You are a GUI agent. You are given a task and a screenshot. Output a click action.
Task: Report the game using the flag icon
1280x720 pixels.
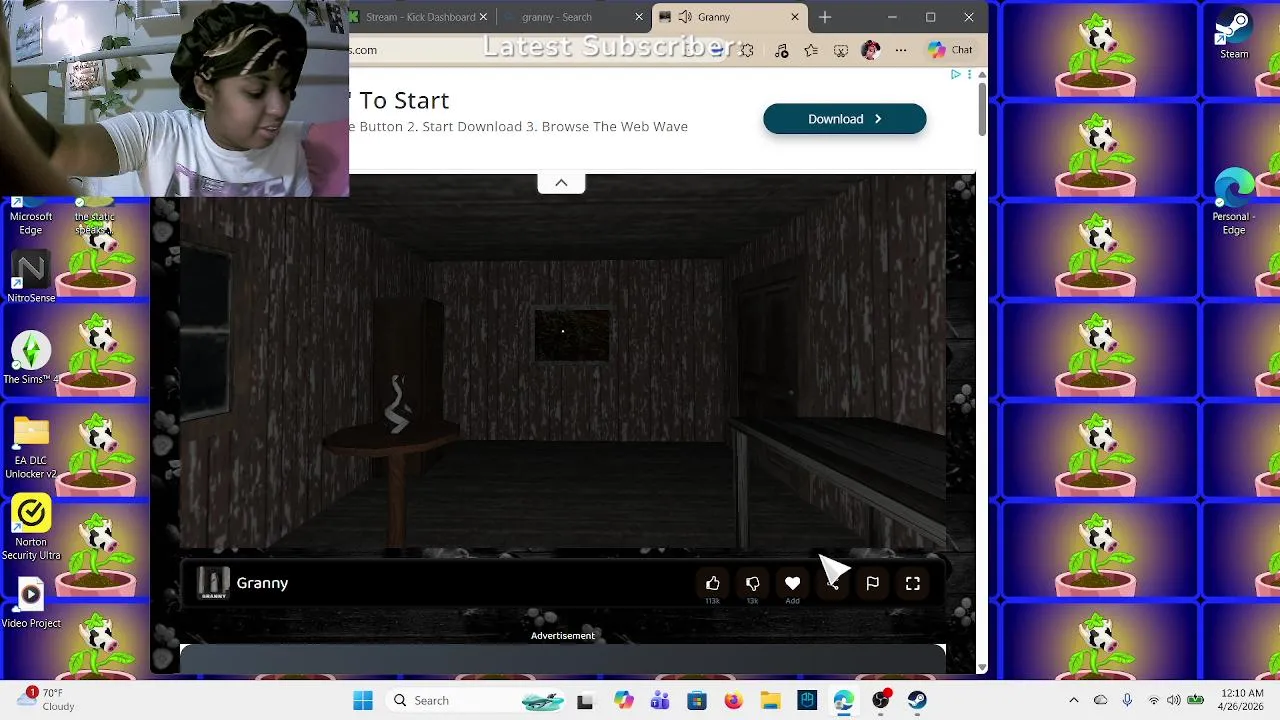point(872,583)
